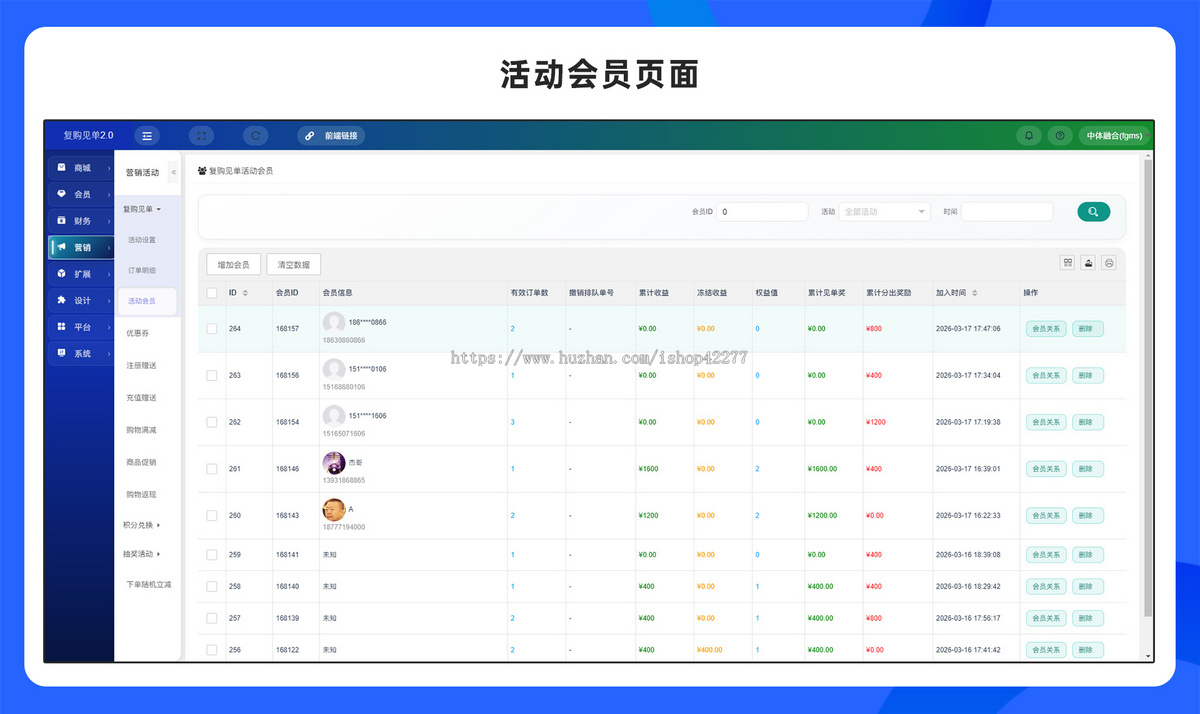This screenshot has width=1200, height=714.
Task: Click the vertical scrollbar of the page
Action: 1148,390
